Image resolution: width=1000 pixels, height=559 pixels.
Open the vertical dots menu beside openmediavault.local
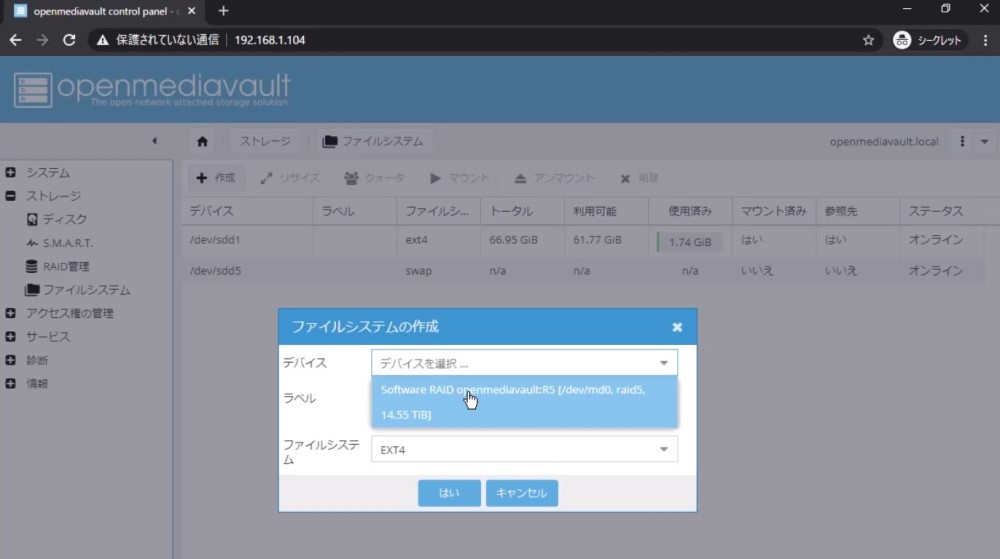tap(962, 141)
